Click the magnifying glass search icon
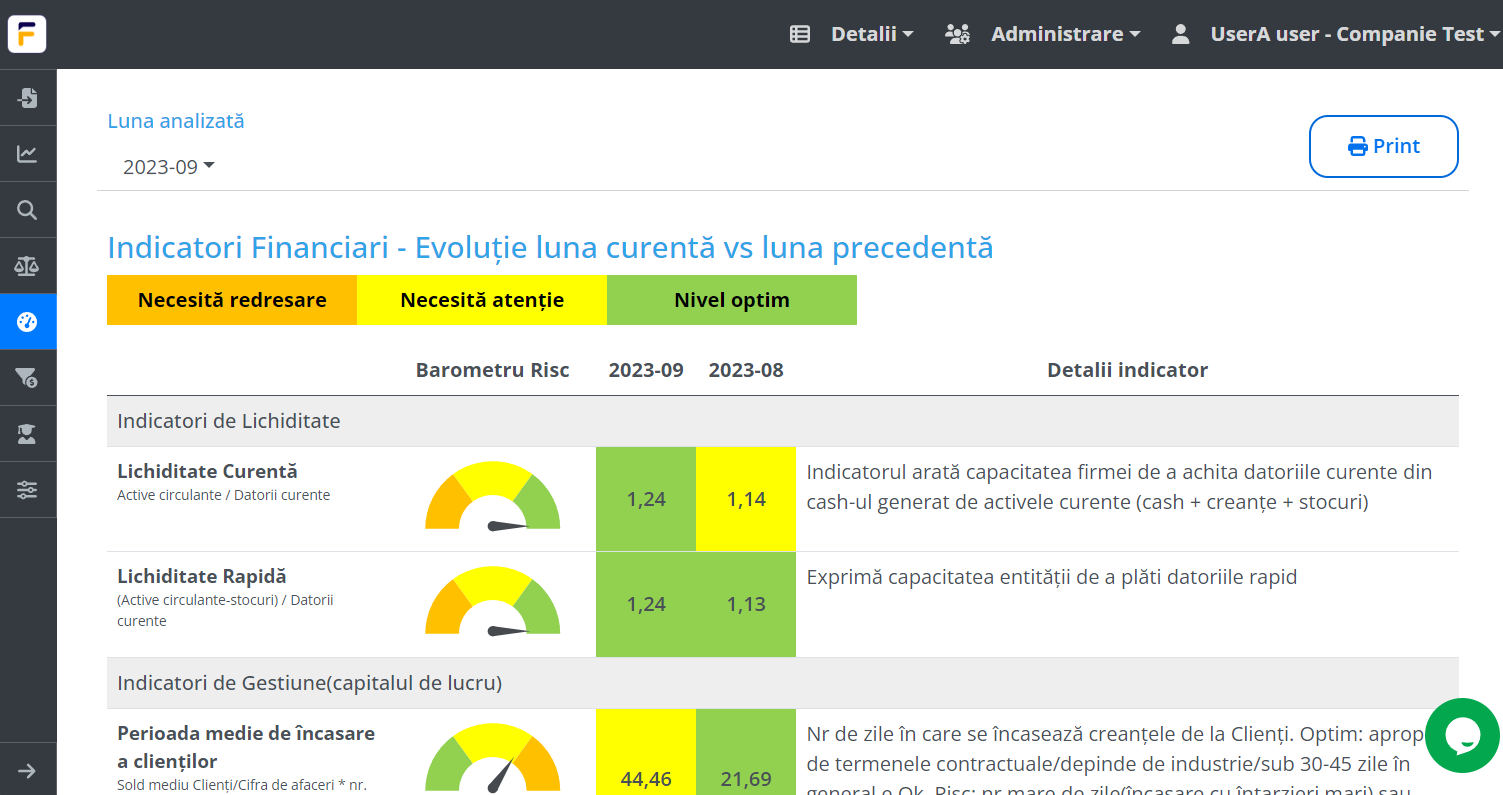 pyautogui.click(x=28, y=210)
